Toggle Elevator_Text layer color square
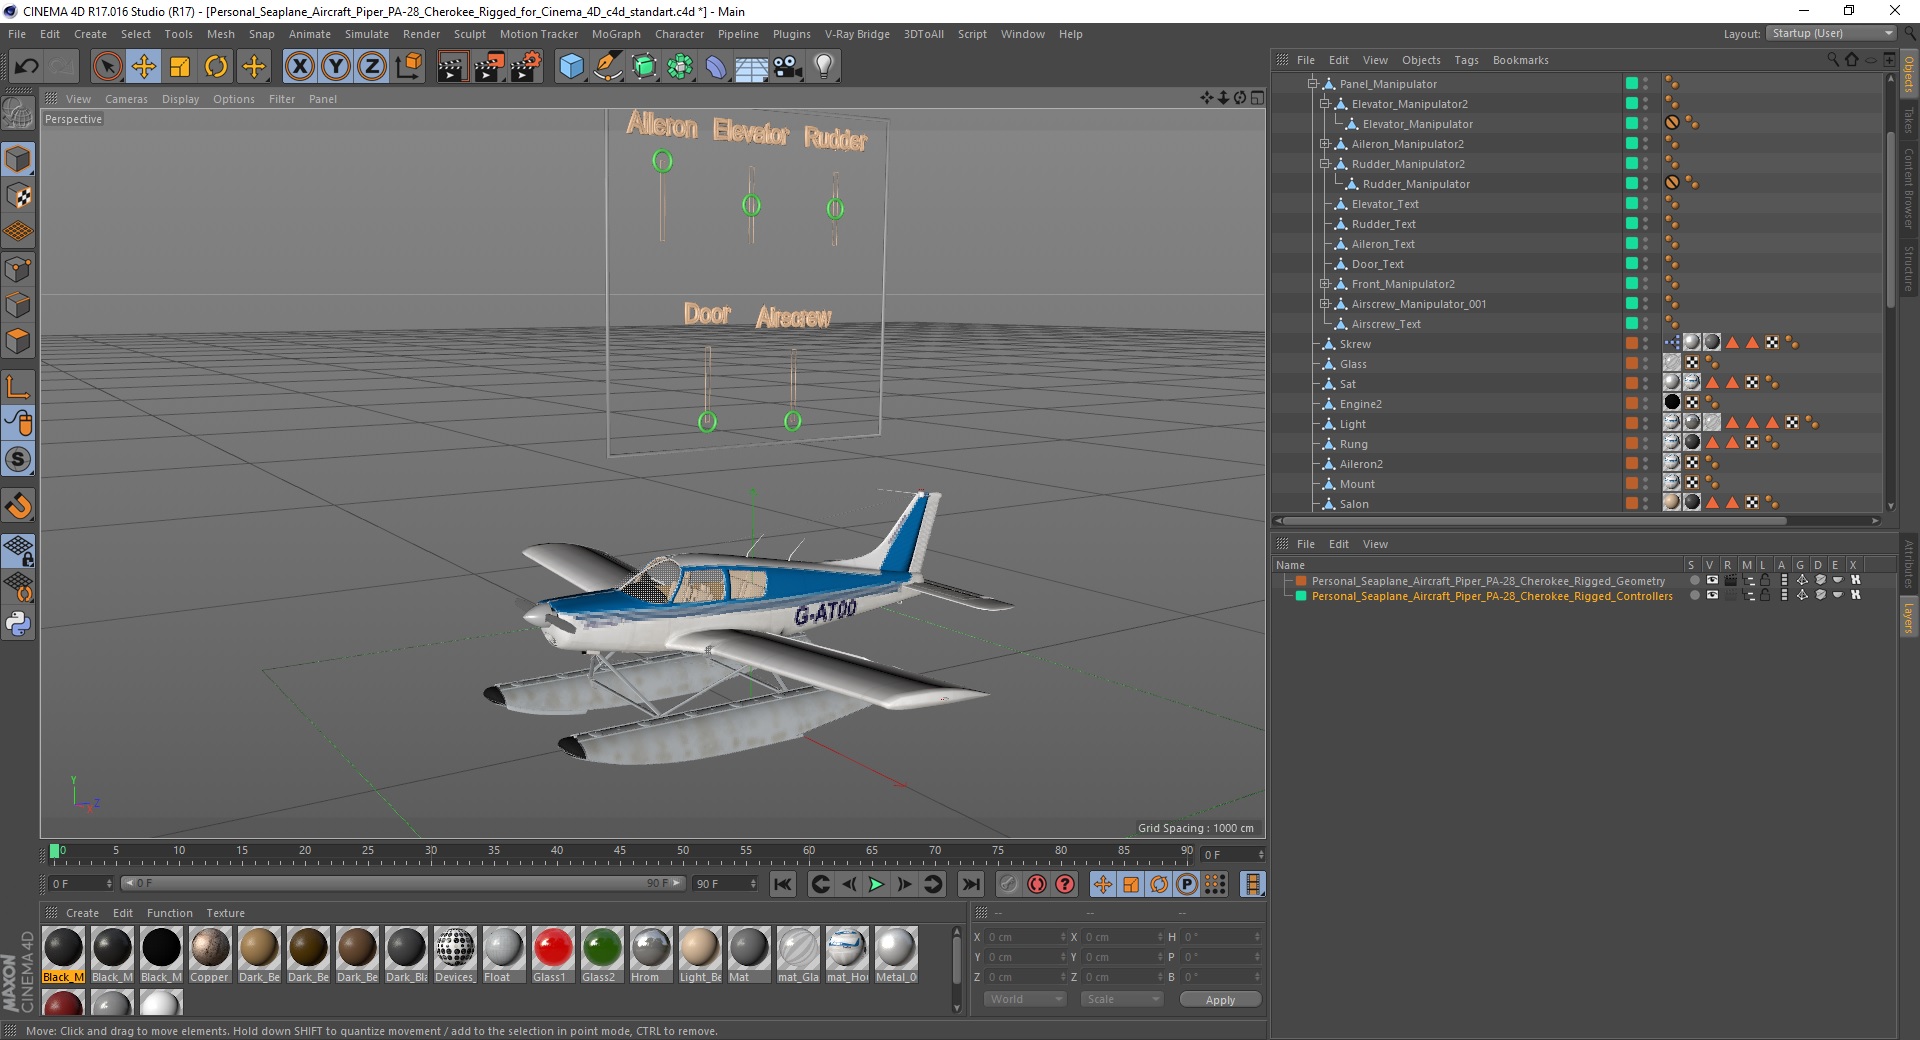Screen dimensions: 1920x1040 (1631, 203)
